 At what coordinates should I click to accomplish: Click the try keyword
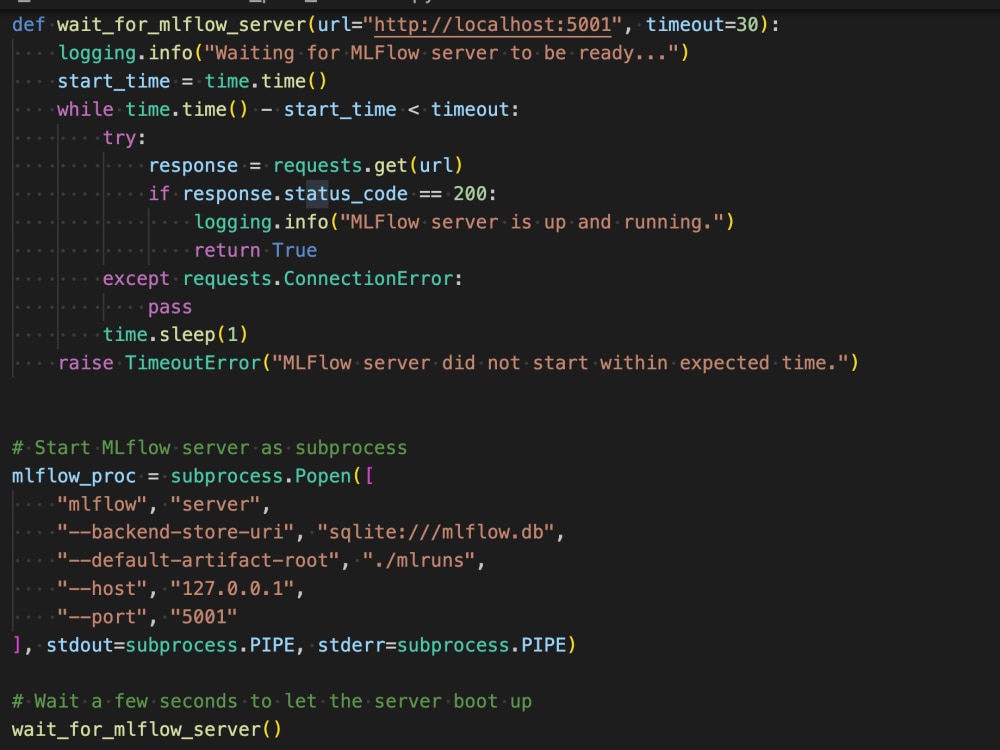(x=119, y=137)
